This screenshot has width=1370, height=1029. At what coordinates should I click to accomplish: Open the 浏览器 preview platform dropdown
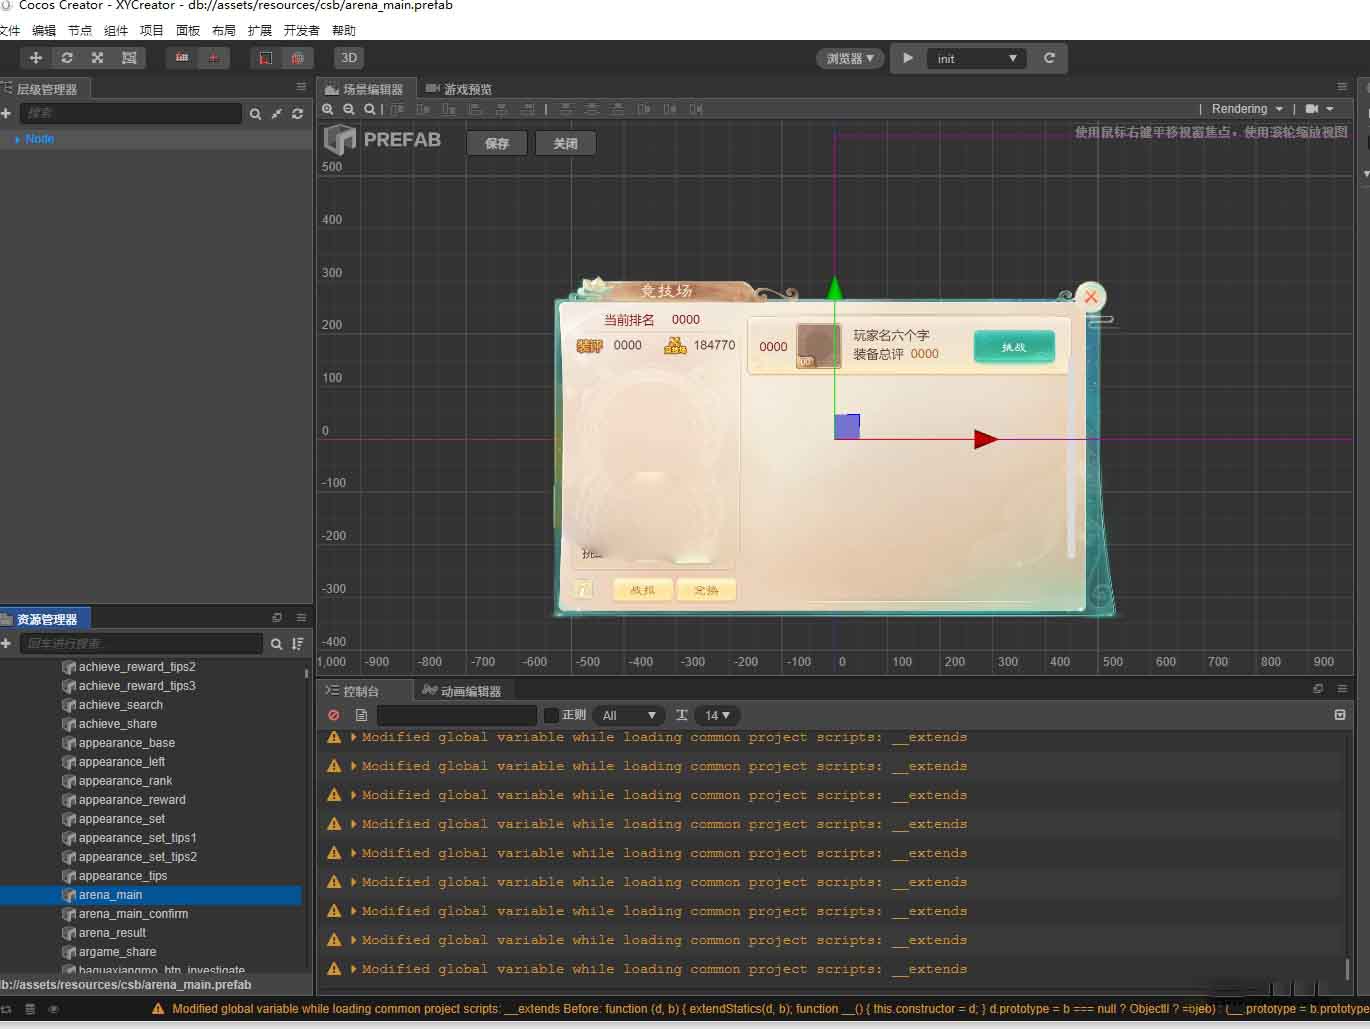click(850, 58)
